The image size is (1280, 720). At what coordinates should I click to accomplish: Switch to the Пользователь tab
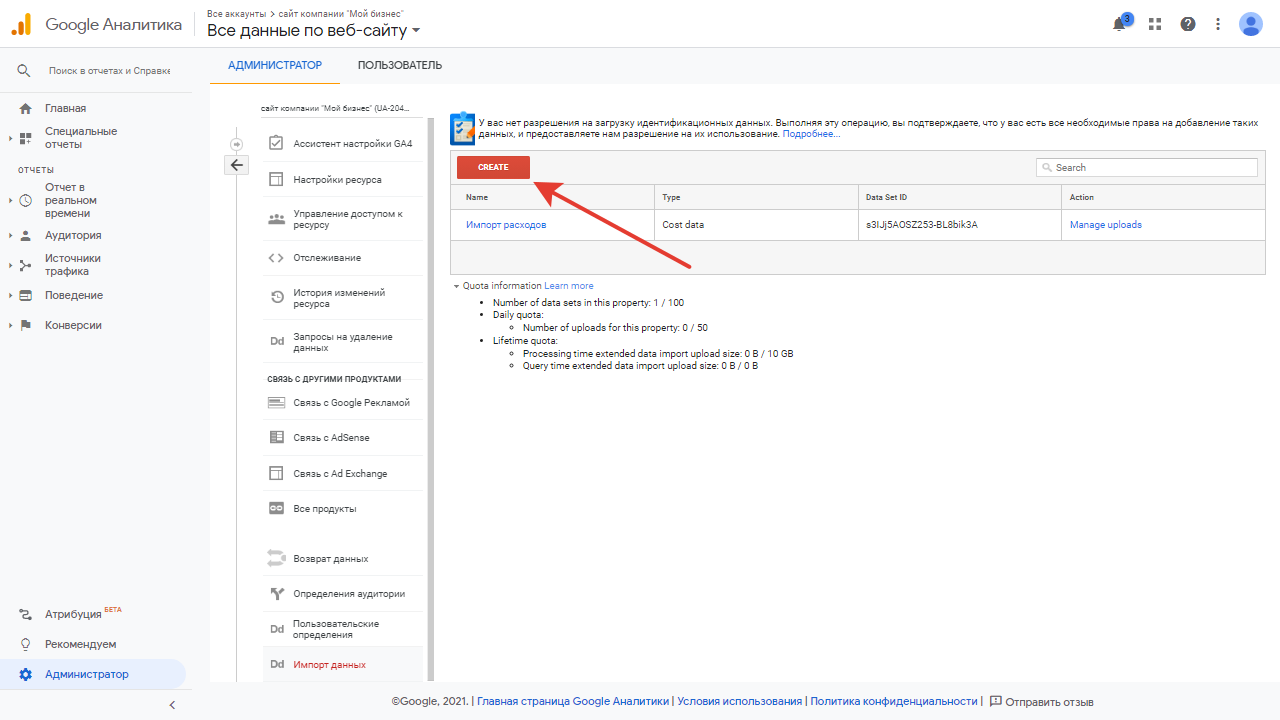(400, 66)
